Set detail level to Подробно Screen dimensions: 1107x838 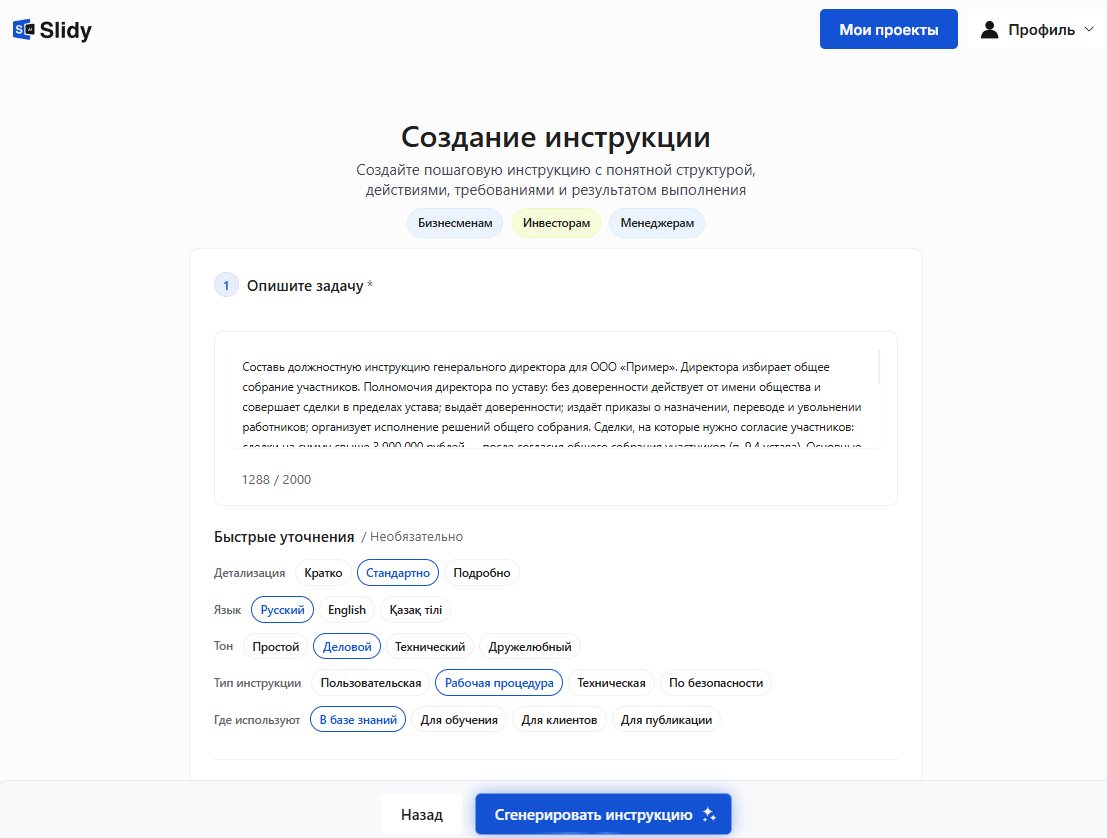(x=481, y=573)
